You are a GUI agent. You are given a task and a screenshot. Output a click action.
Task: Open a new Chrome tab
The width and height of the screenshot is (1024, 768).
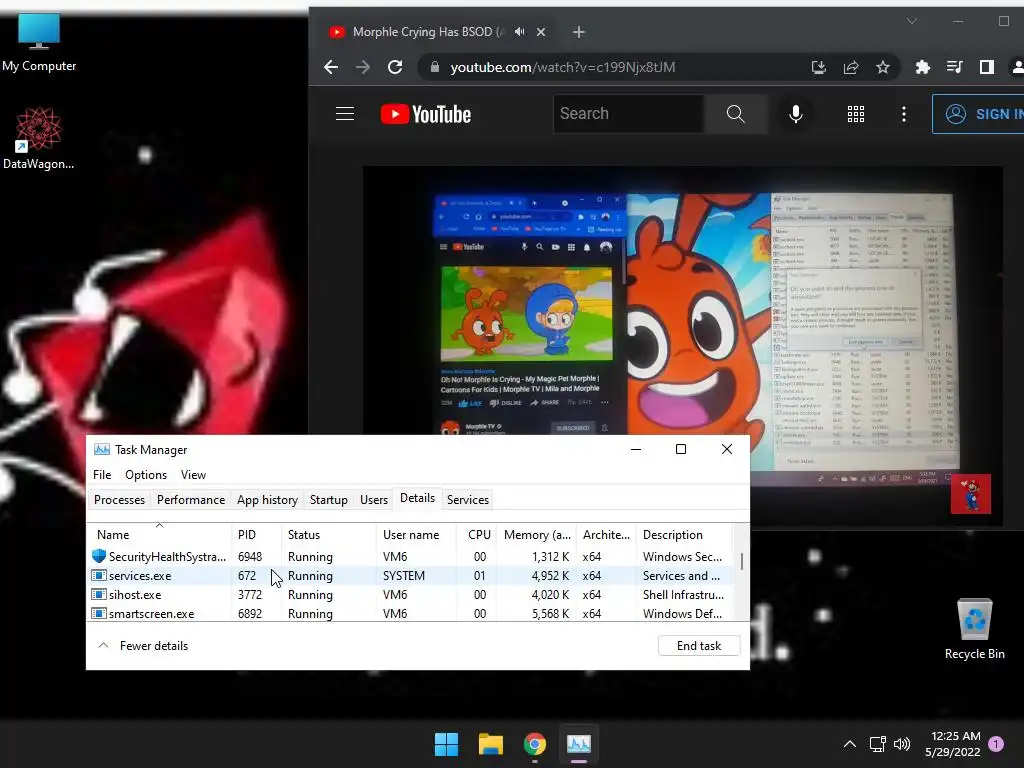pyautogui.click(x=579, y=32)
